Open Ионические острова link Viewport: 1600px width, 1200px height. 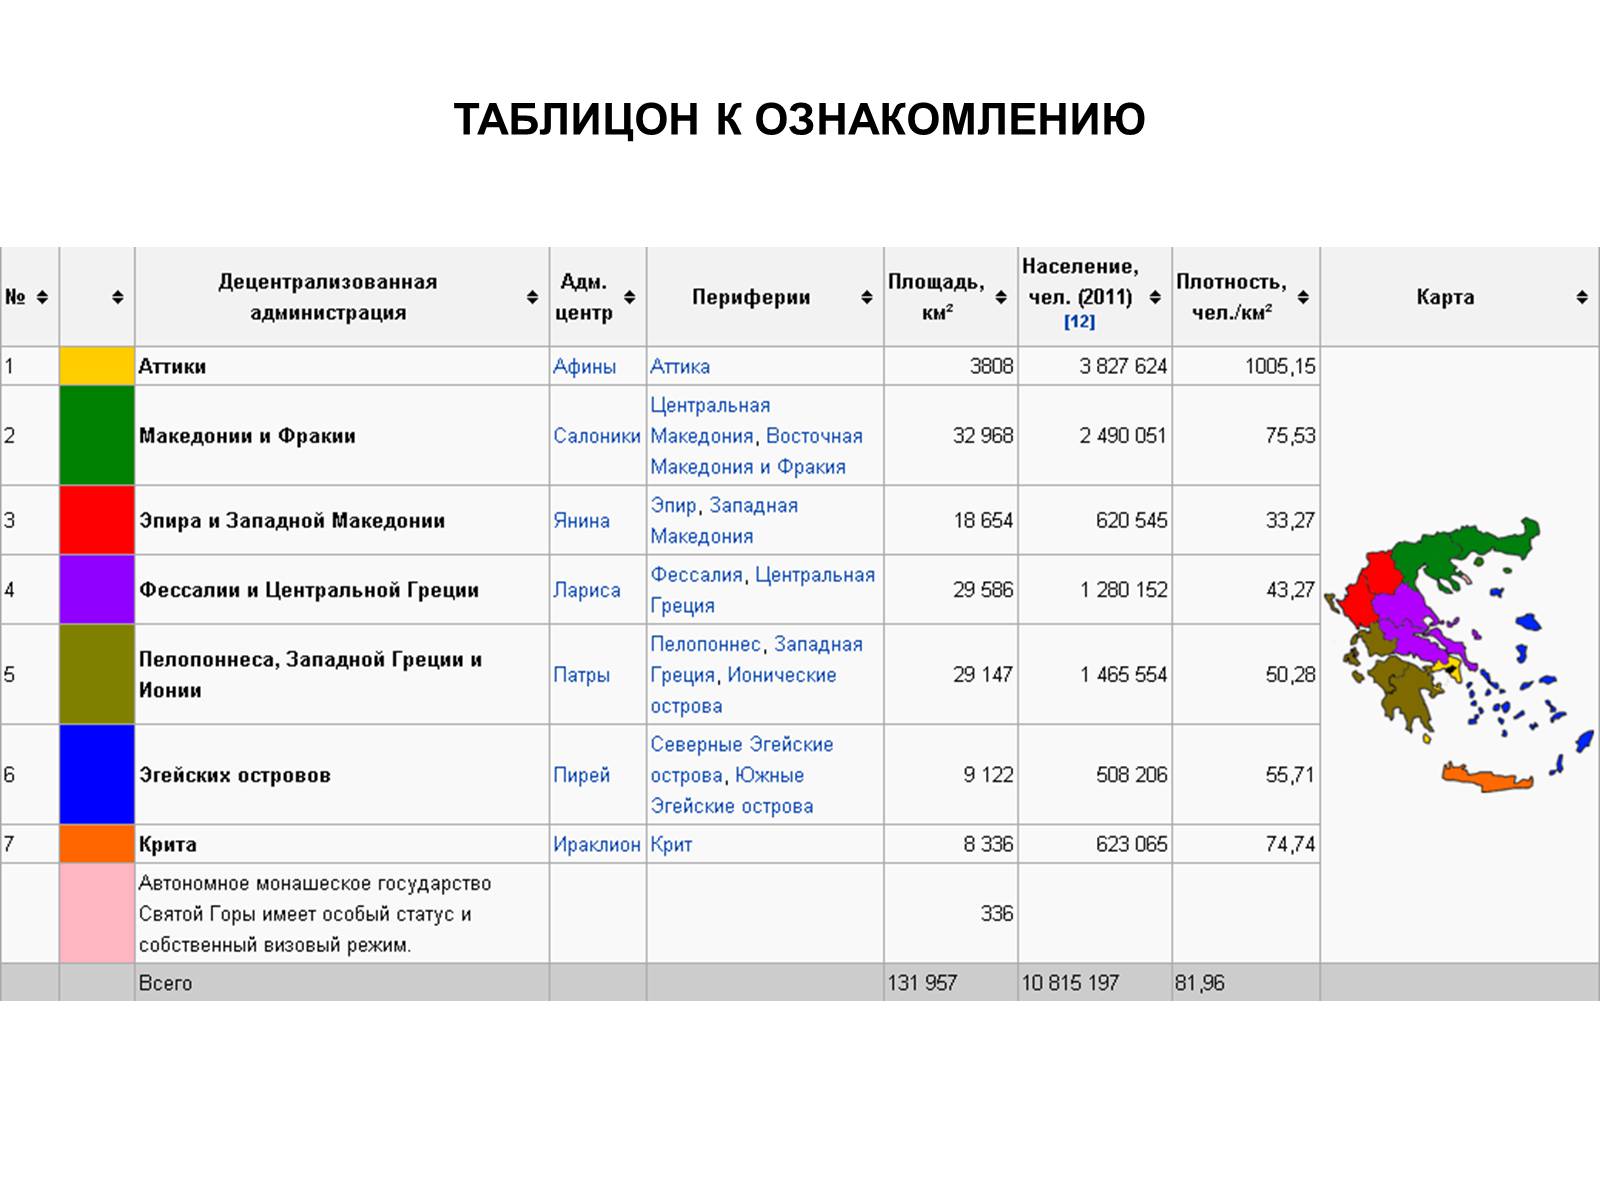pos(744,690)
